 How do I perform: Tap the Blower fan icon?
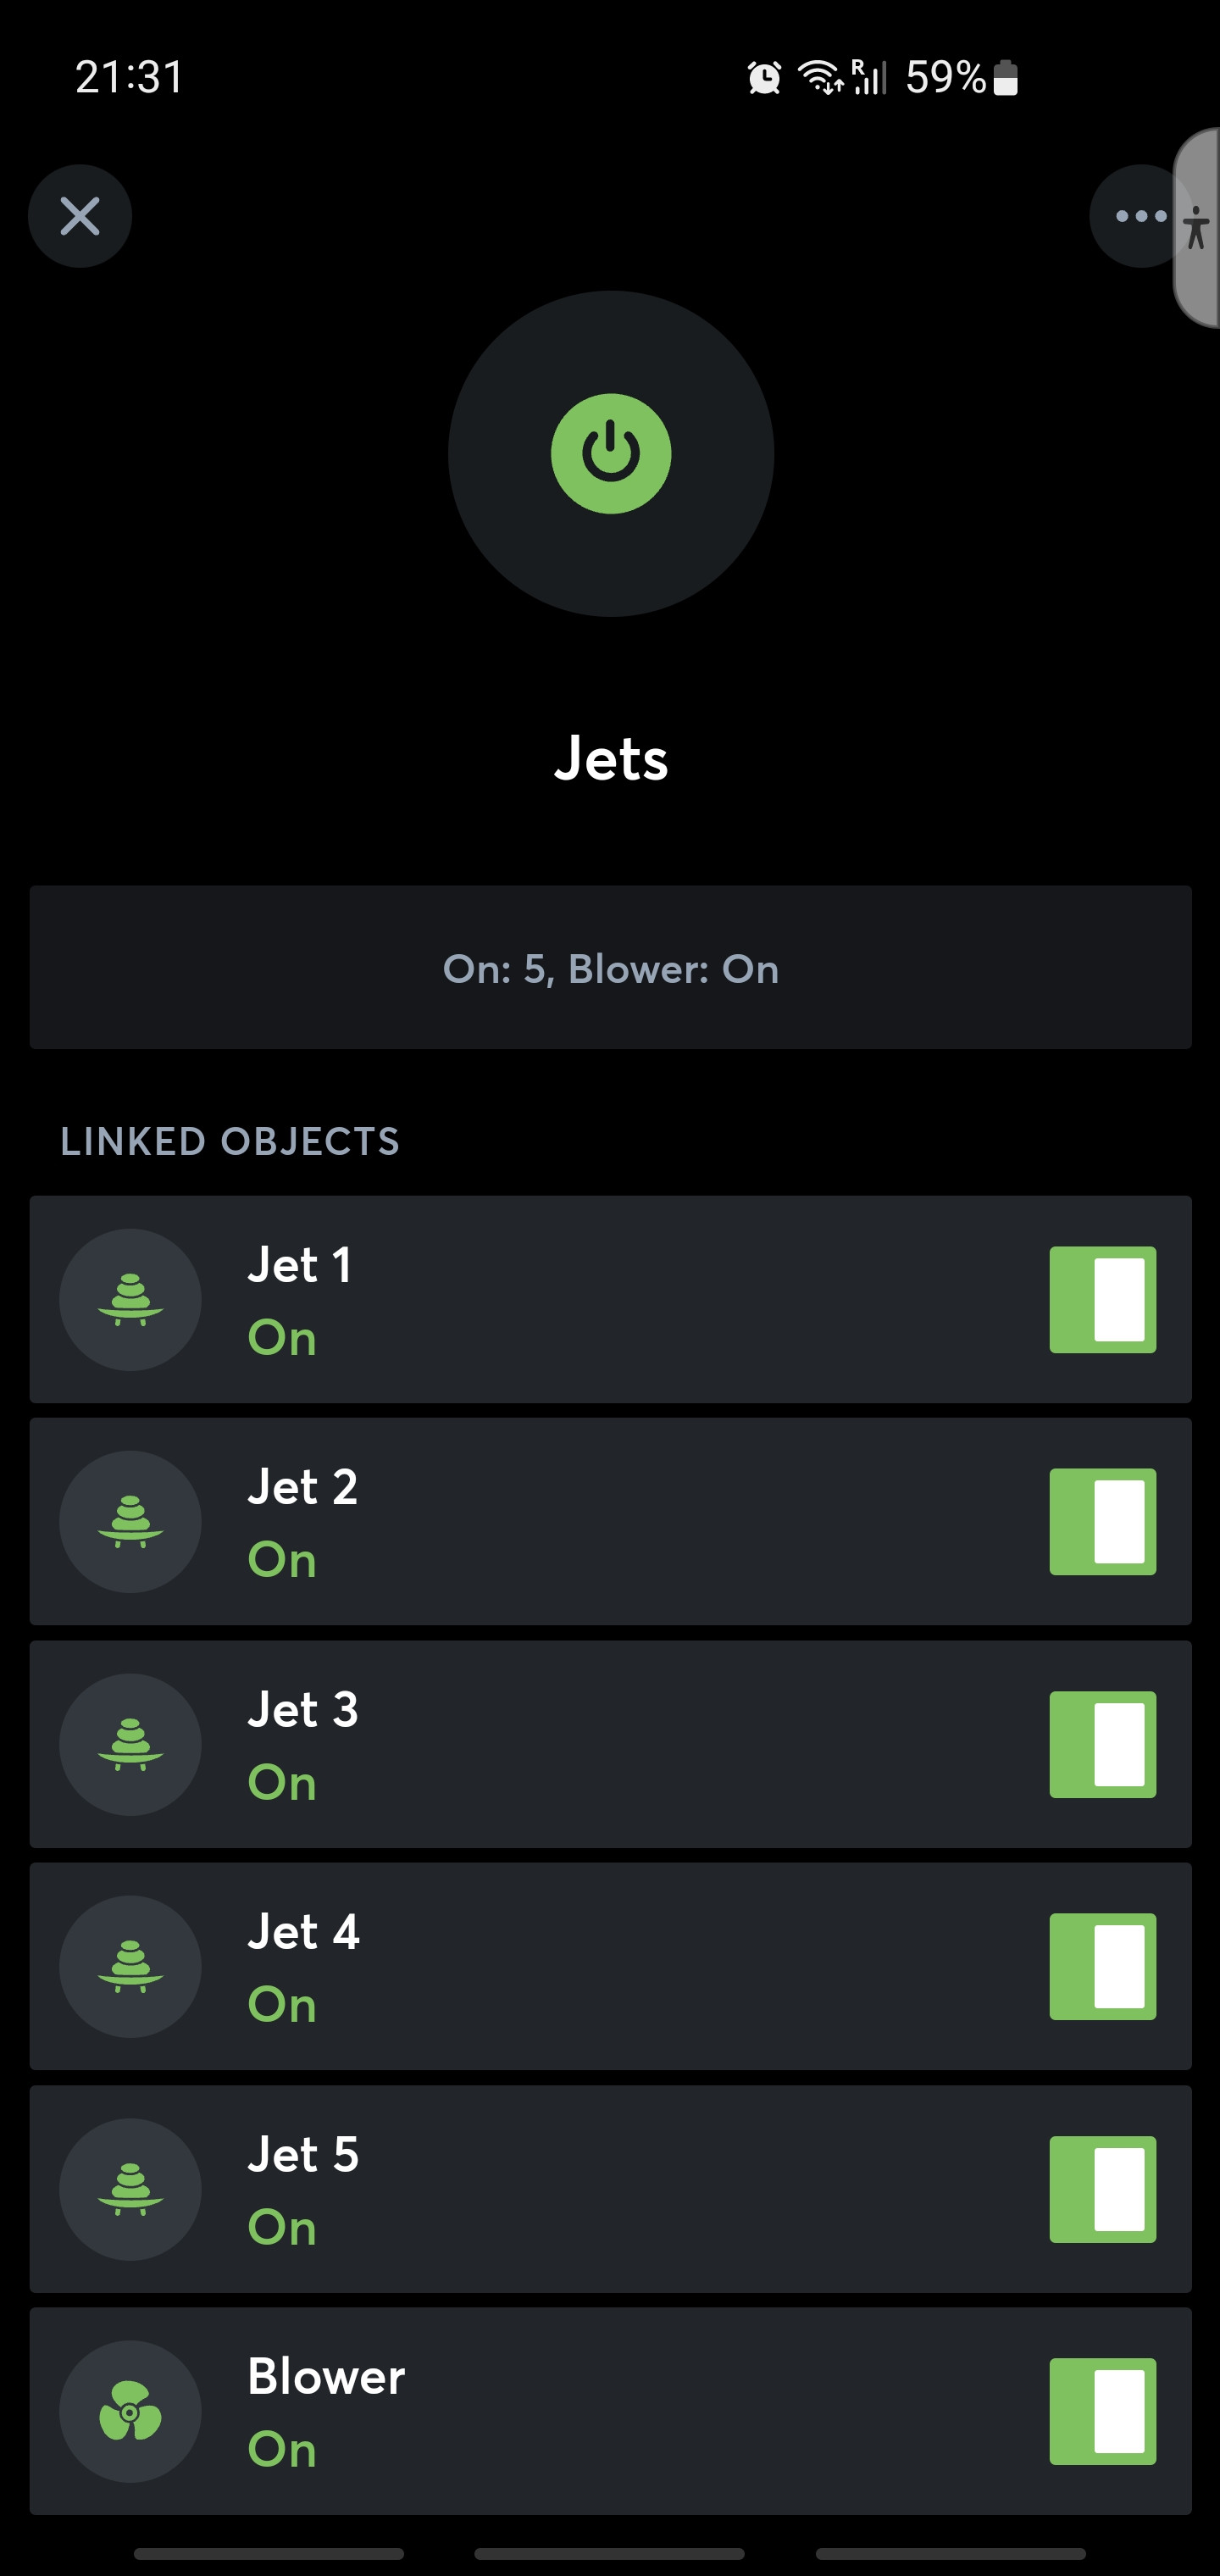tap(130, 2411)
